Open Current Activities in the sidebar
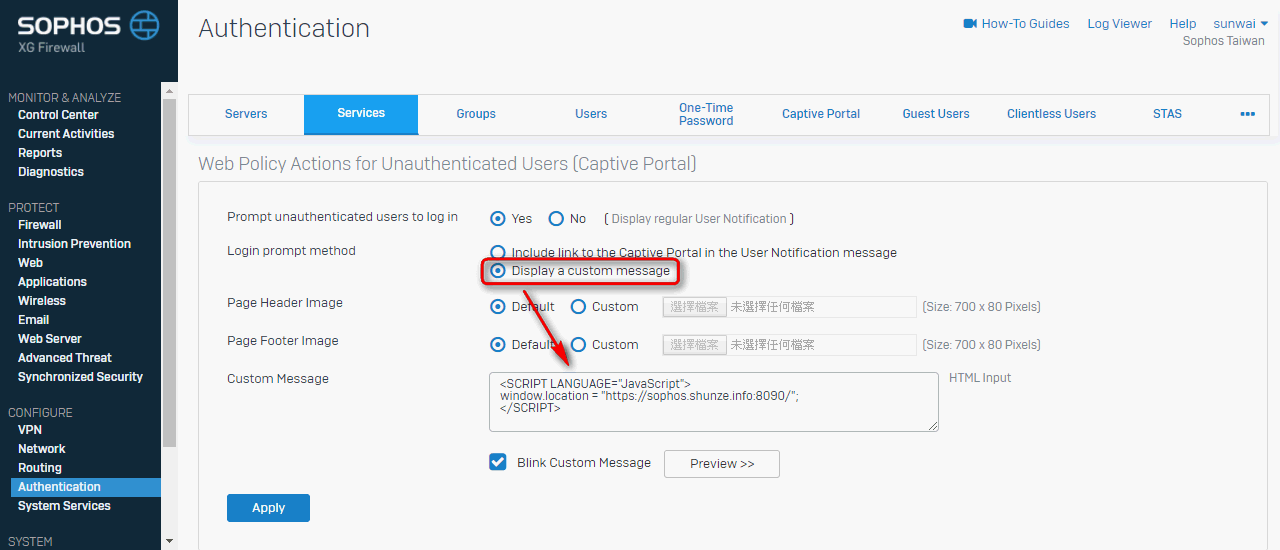The width and height of the screenshot is (1280, 550). pos(66,134)
